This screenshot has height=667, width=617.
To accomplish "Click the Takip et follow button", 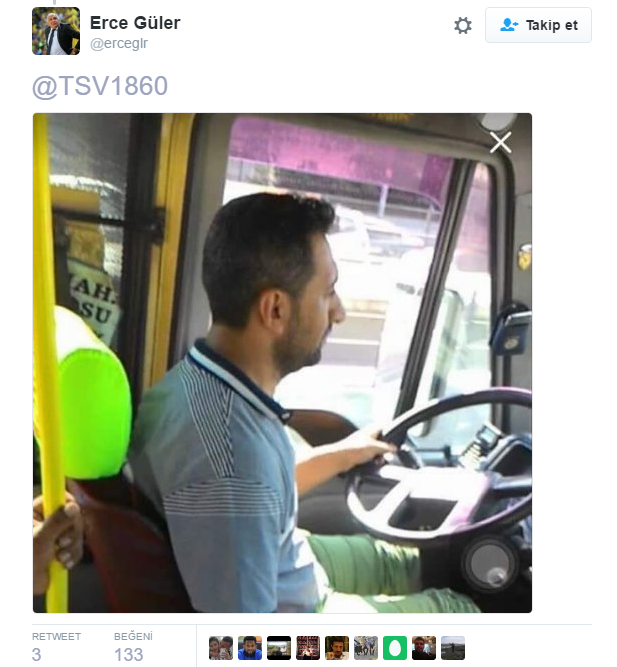I will (538, 25).
